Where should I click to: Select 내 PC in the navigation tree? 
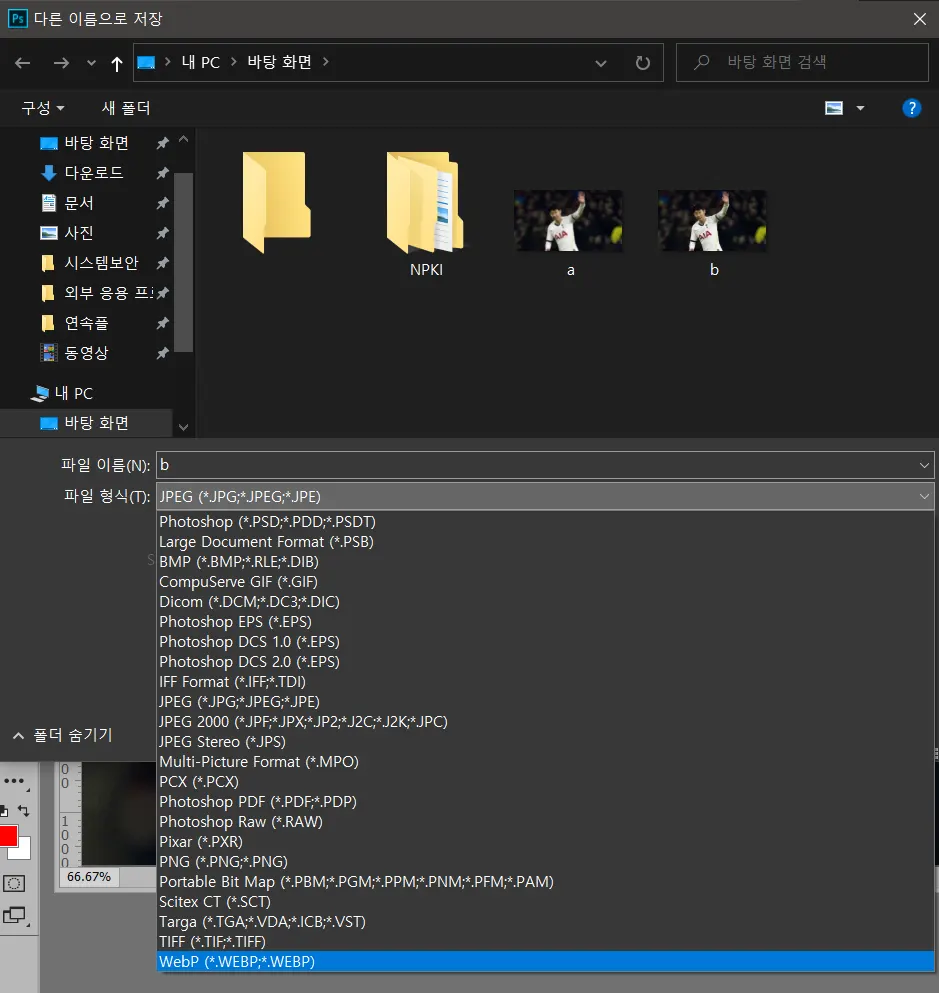[73, 393]
